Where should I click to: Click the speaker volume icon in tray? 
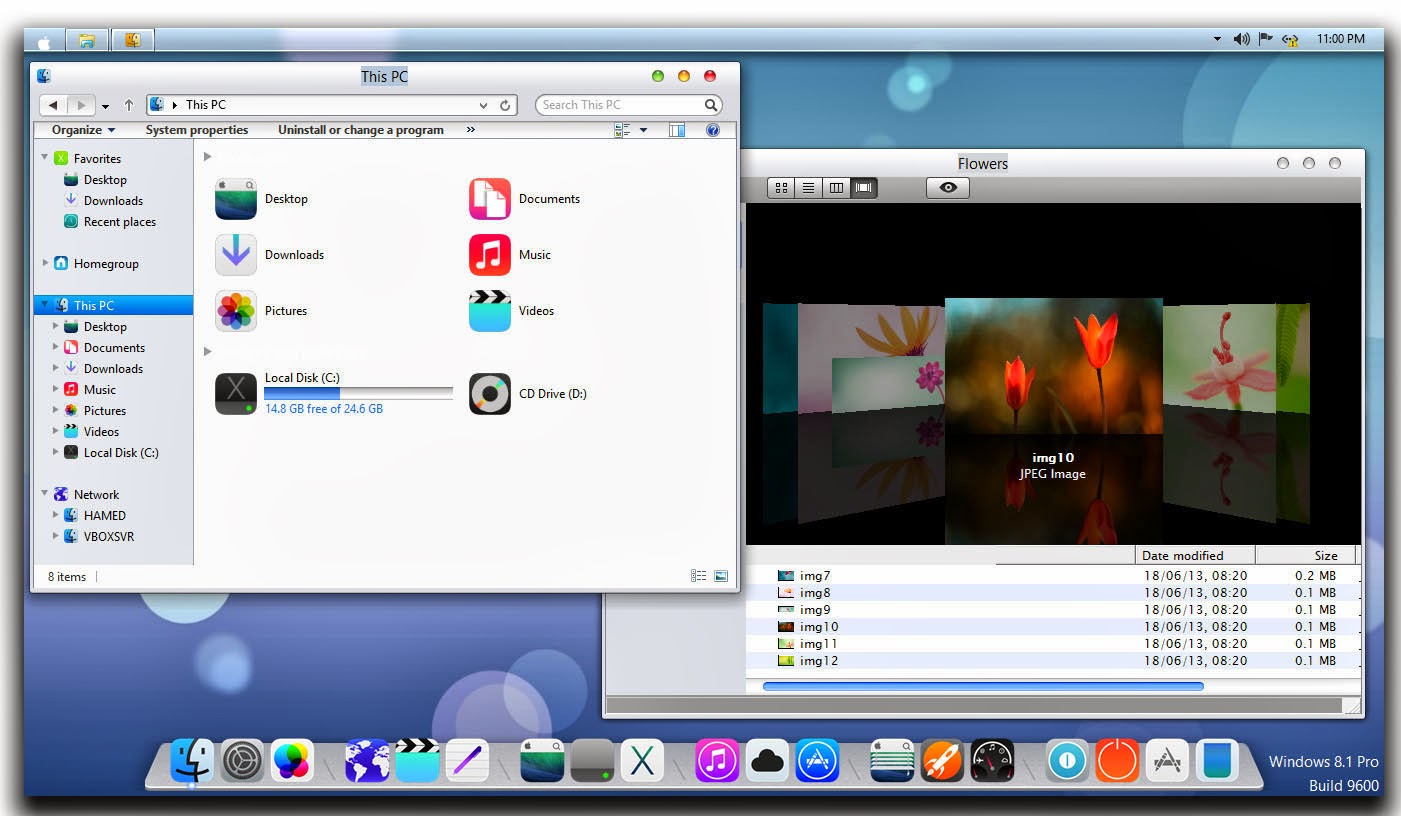click(1241, 39)
